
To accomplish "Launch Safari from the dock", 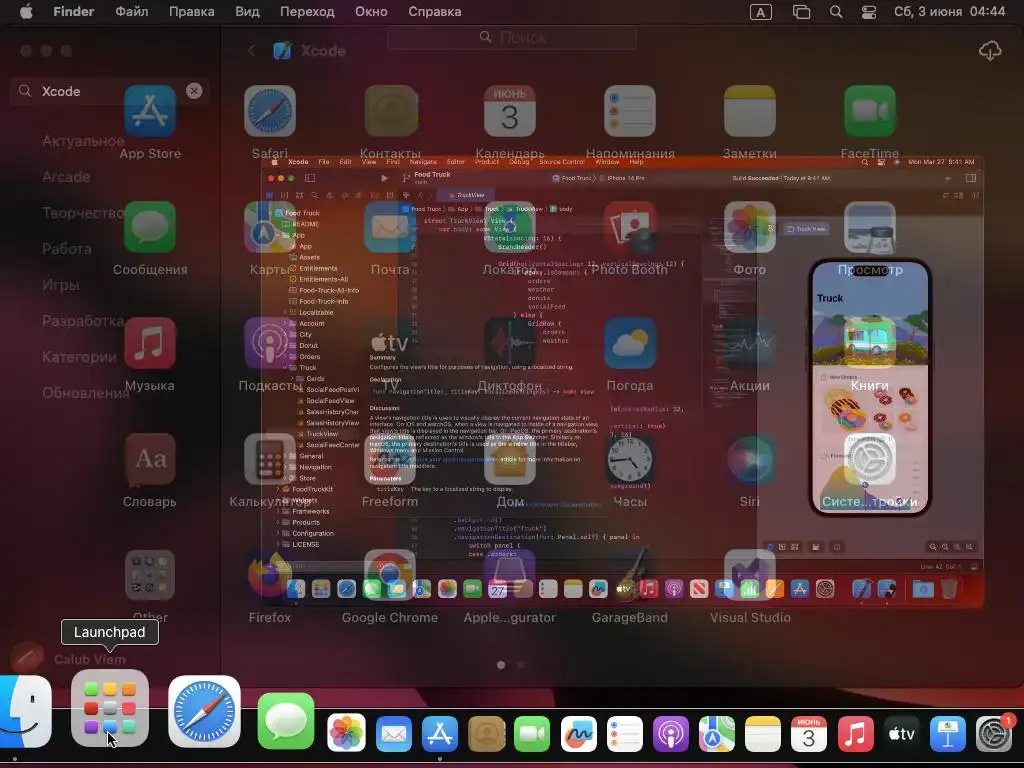I will pyautogui.click(x=204, y=711).
